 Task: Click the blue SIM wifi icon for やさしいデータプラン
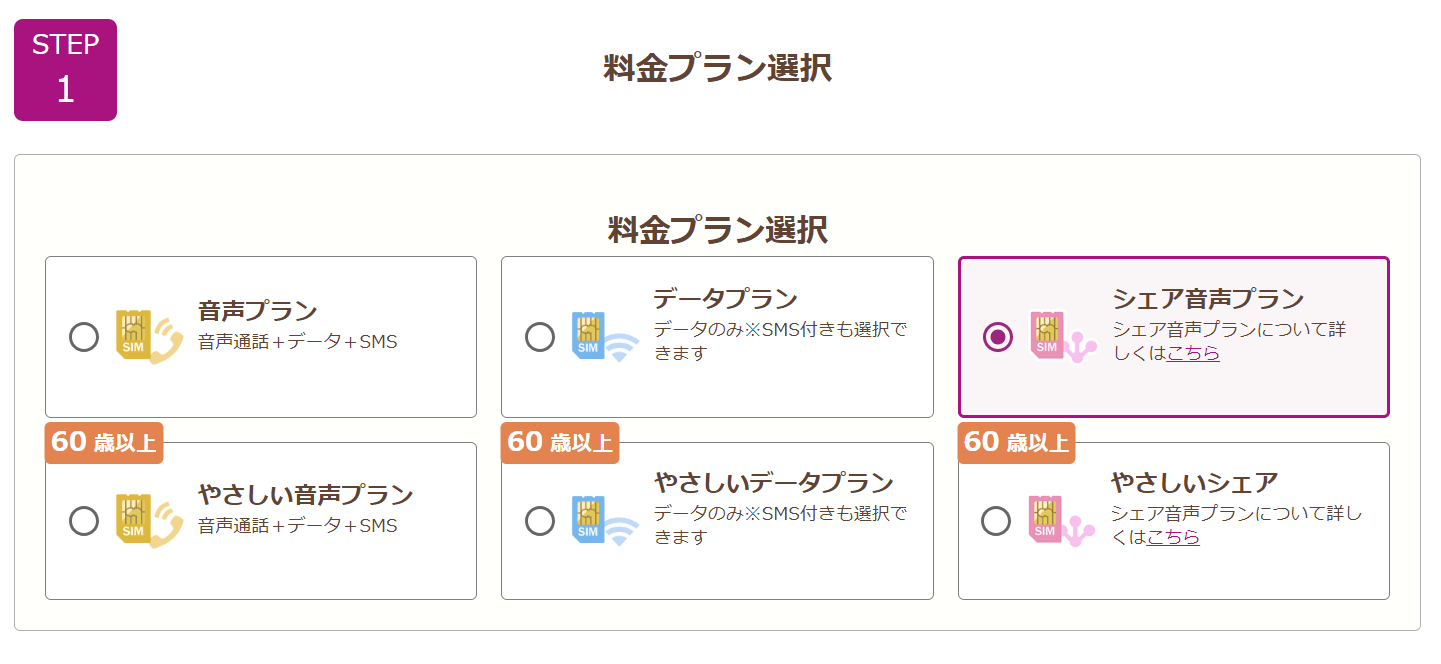pos(605,521)
